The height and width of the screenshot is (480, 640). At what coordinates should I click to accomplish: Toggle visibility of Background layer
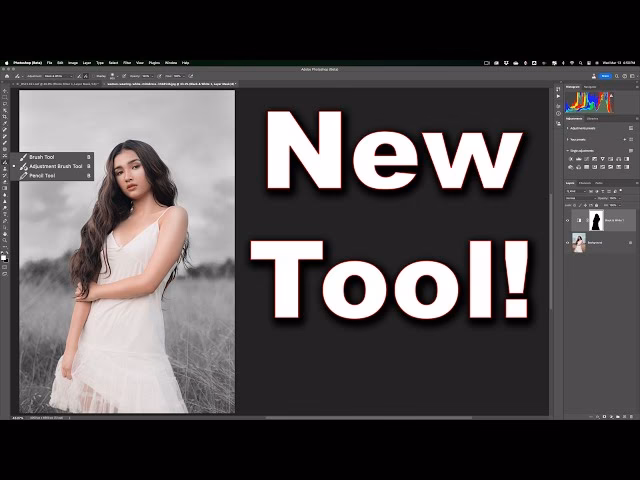tap(567, 243)
